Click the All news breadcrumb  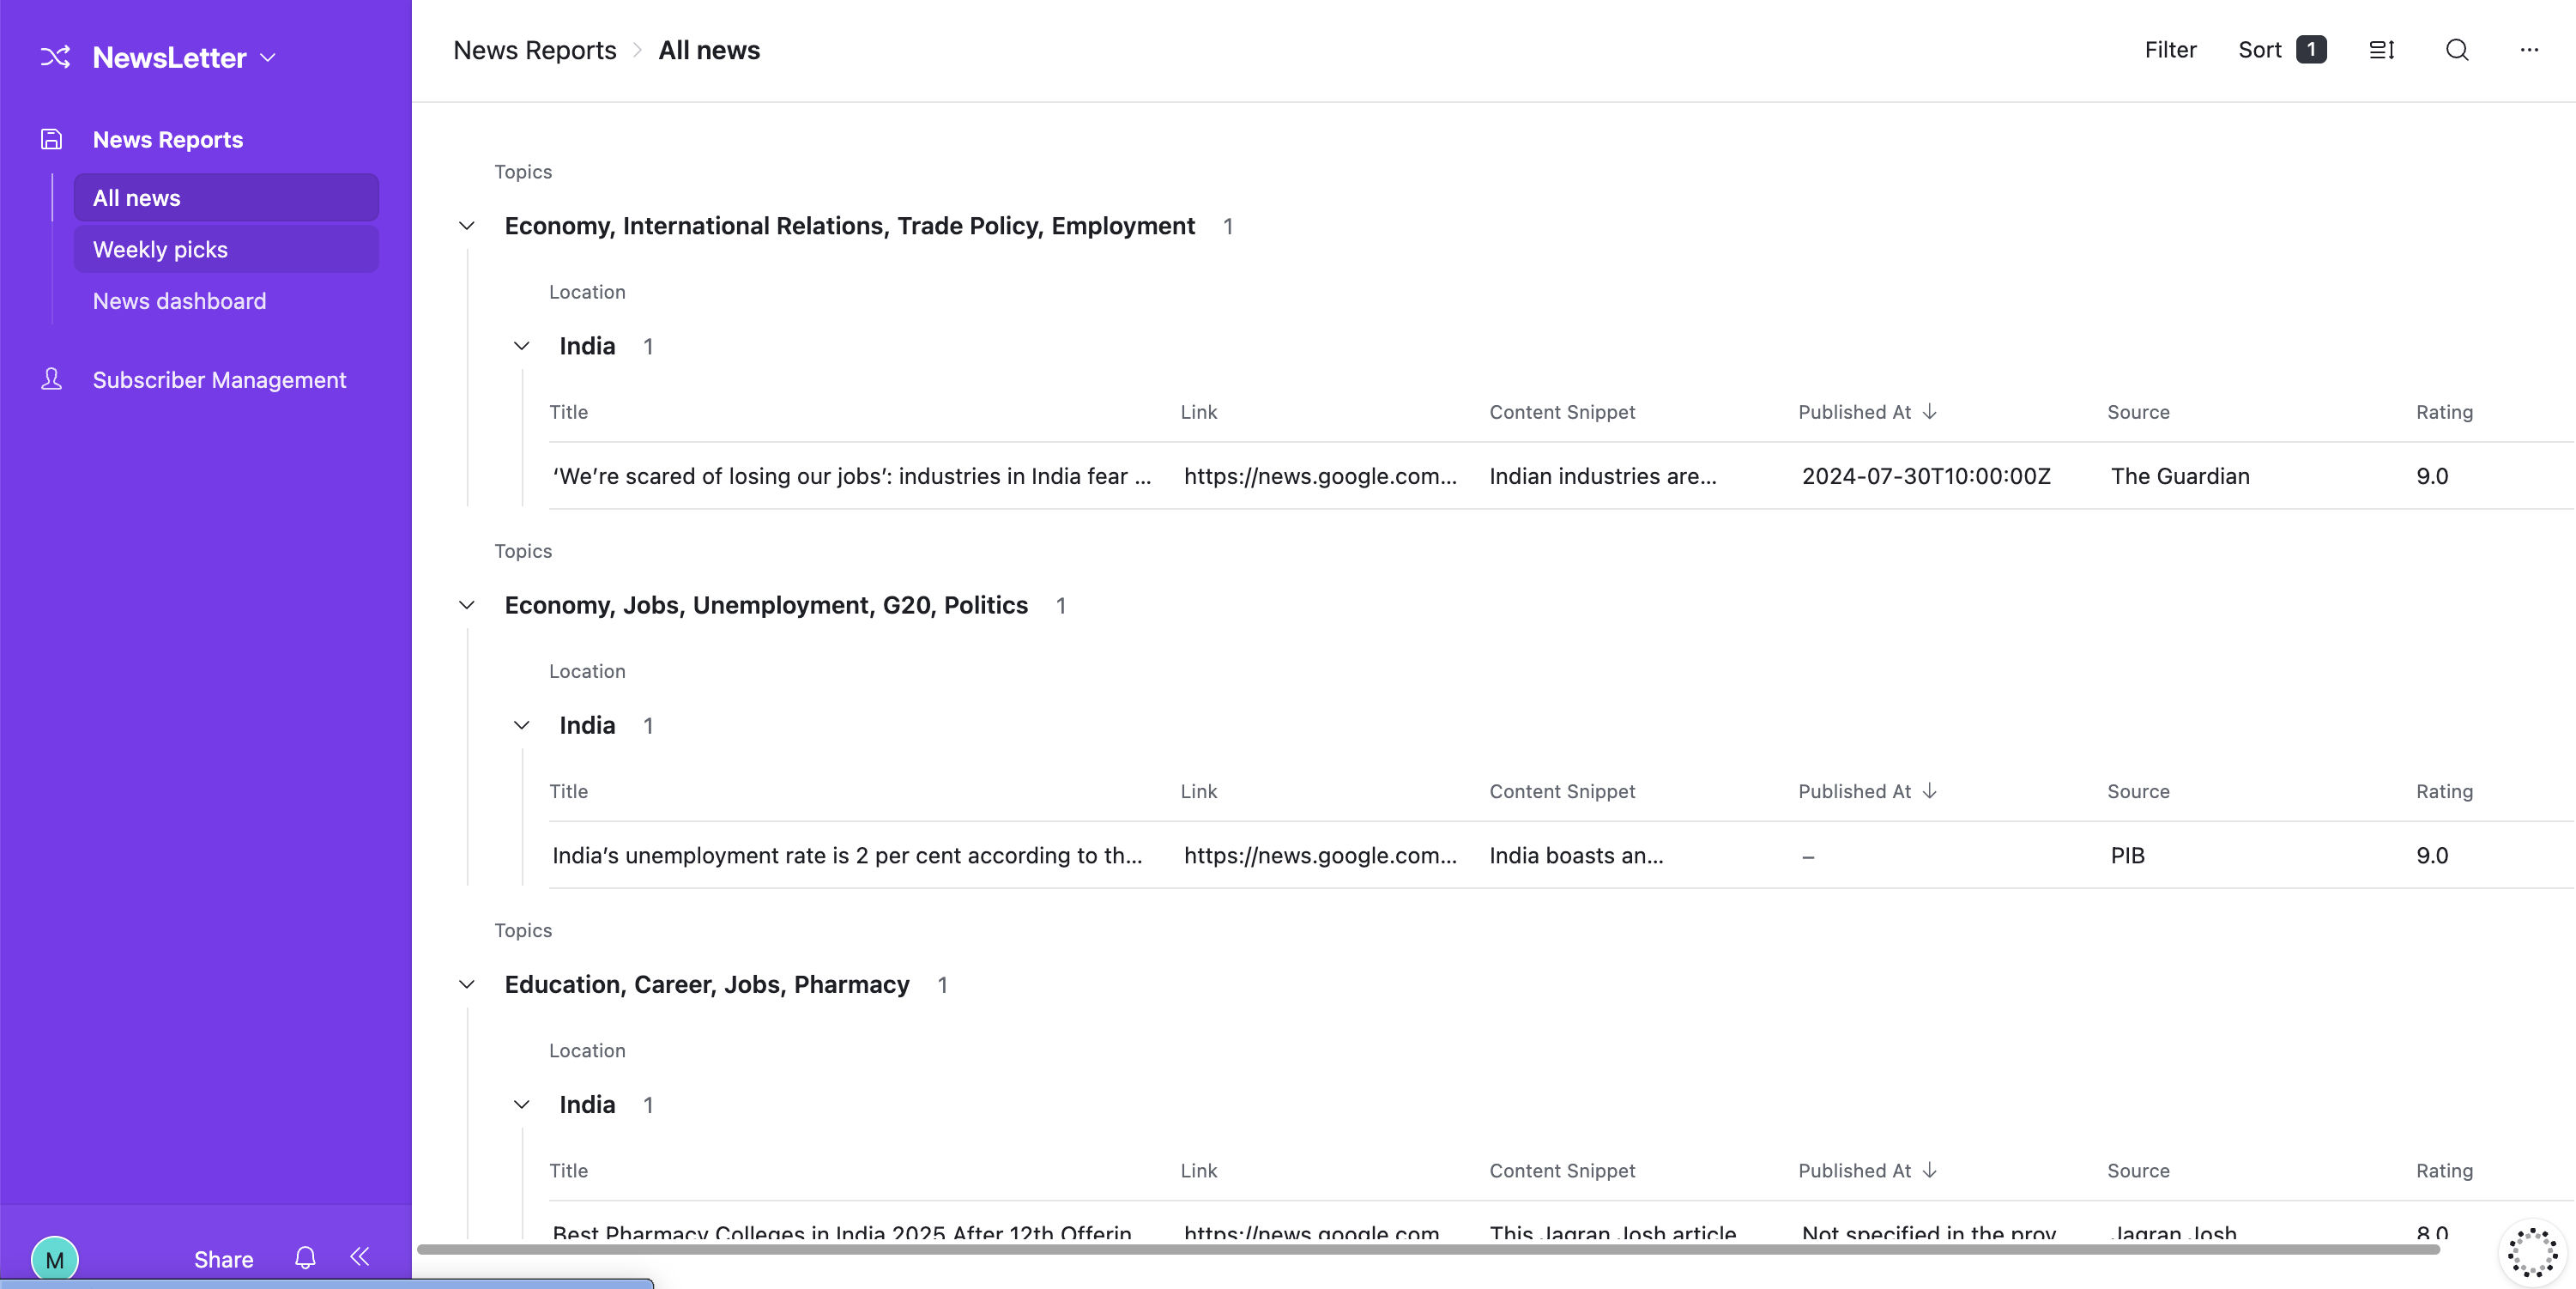click(708, 50)
